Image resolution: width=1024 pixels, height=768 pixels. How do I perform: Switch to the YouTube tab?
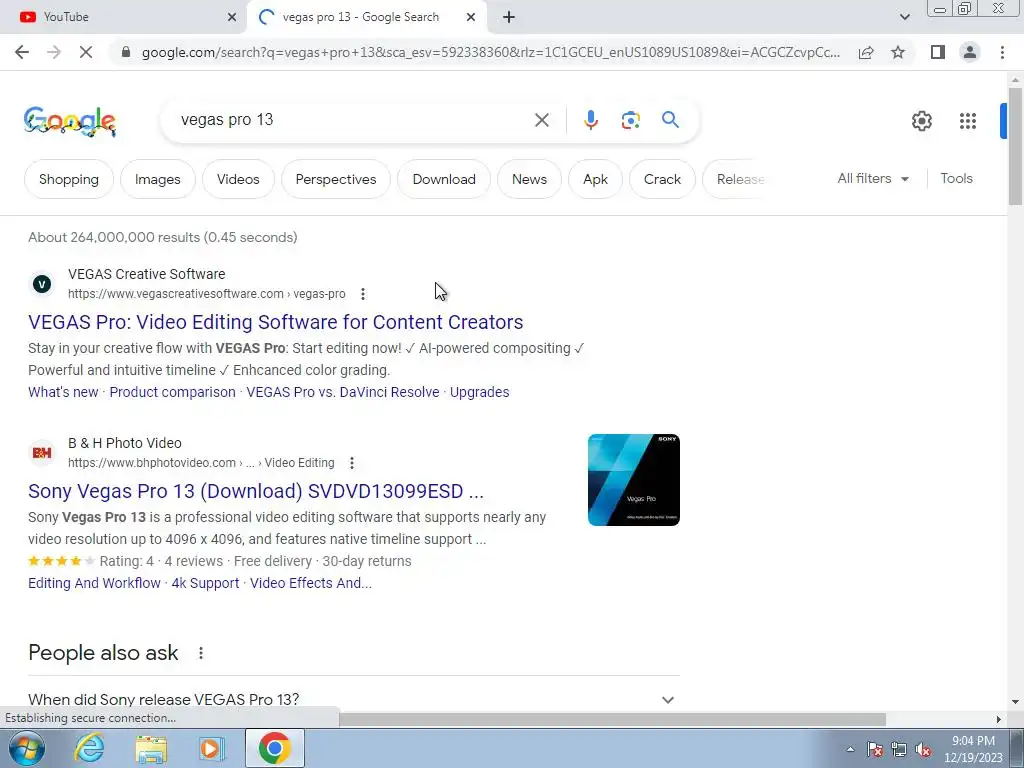pyautogui.click(x=123, y=18)
